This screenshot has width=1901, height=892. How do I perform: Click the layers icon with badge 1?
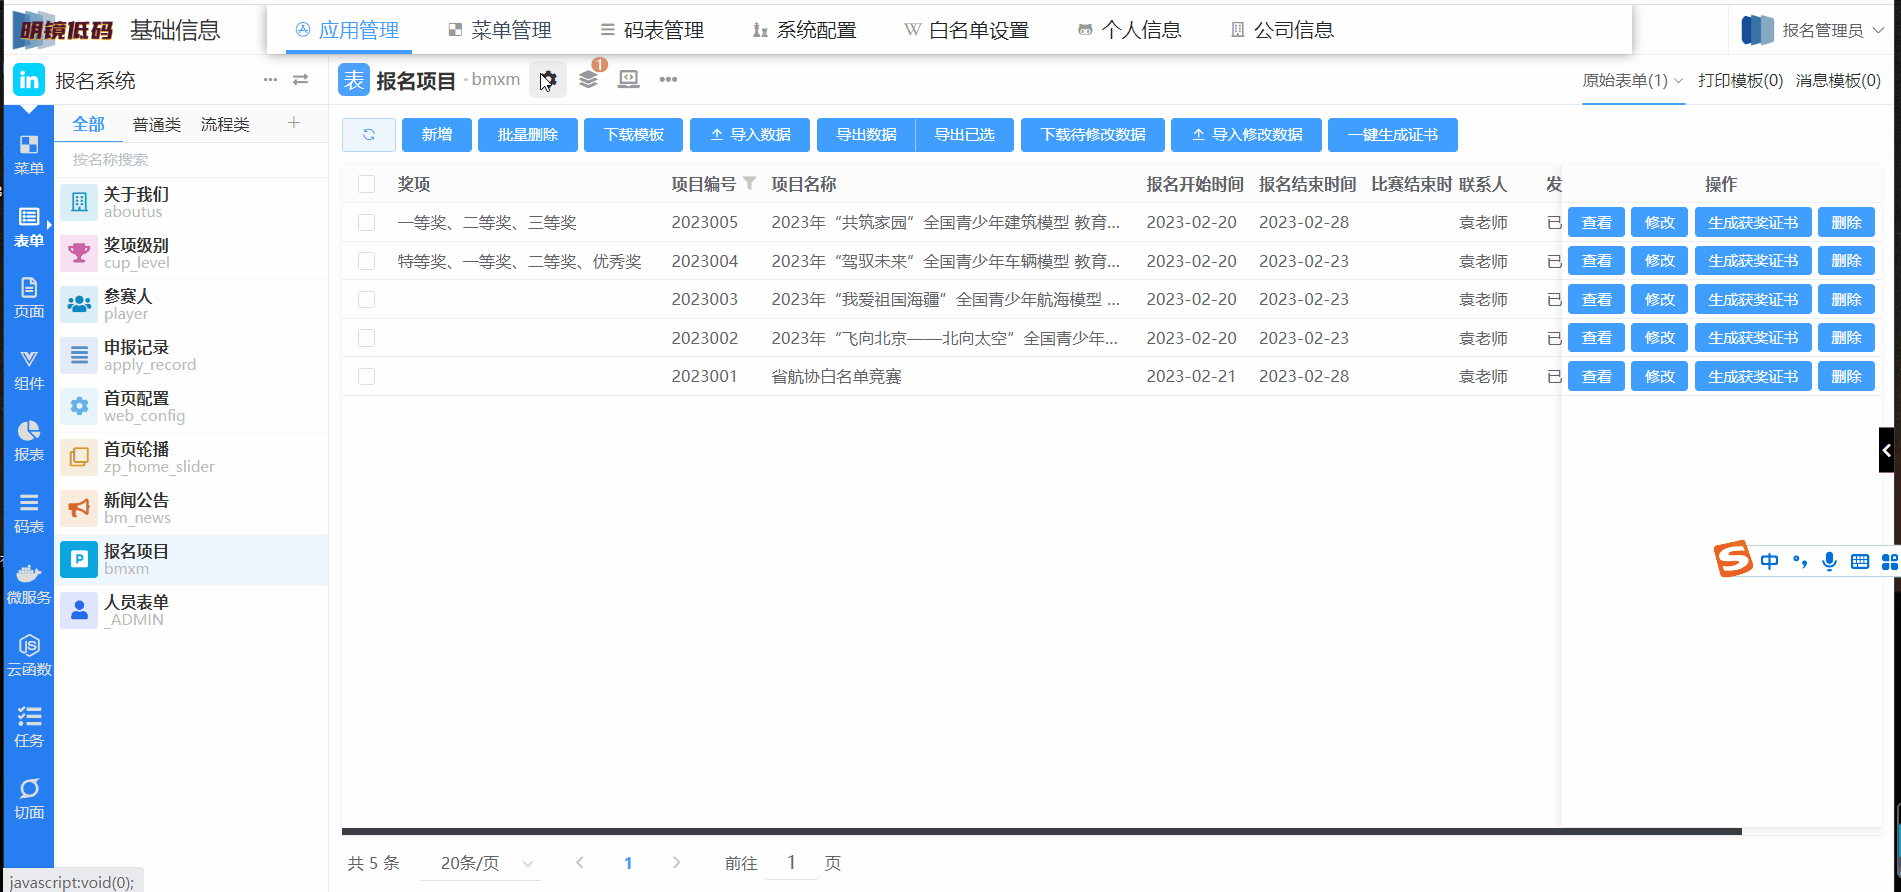[x=589, y=78]
